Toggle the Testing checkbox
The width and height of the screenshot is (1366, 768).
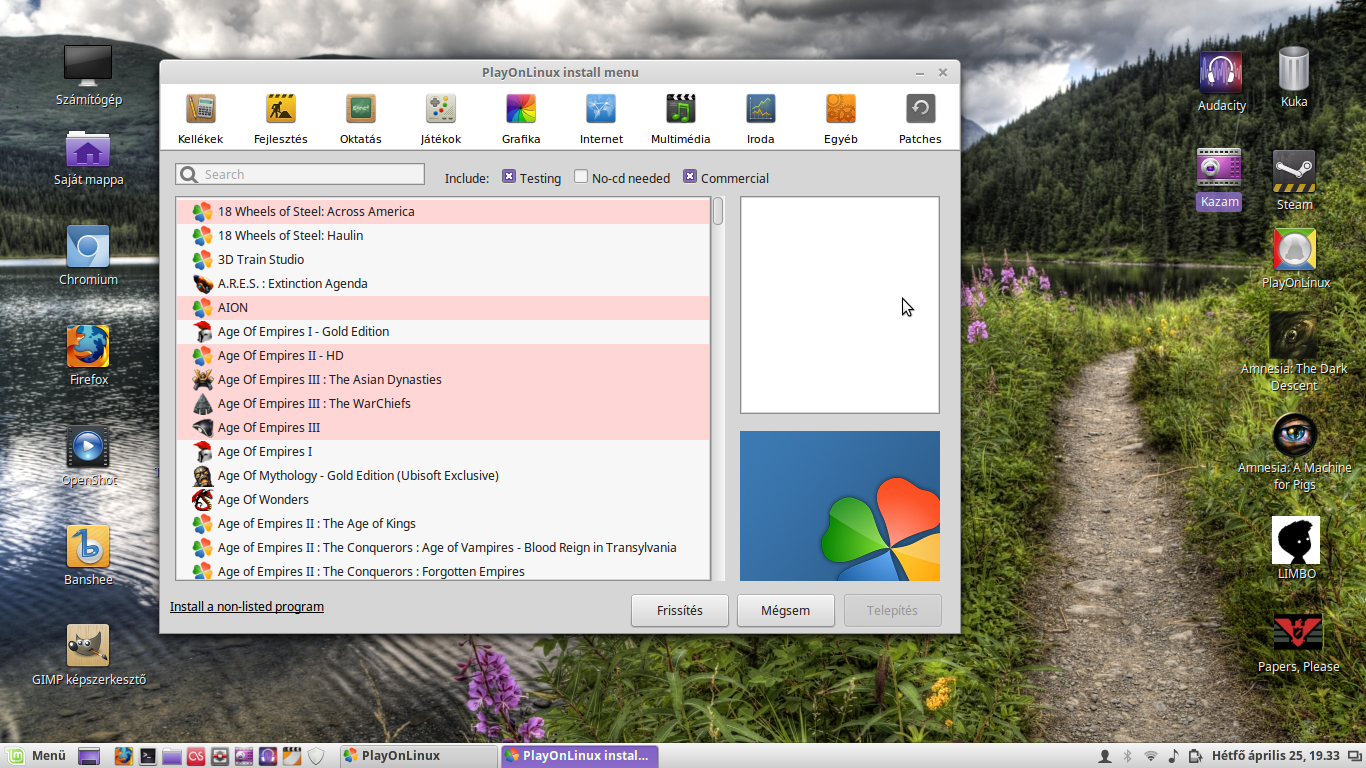click(x=509, y=177)
